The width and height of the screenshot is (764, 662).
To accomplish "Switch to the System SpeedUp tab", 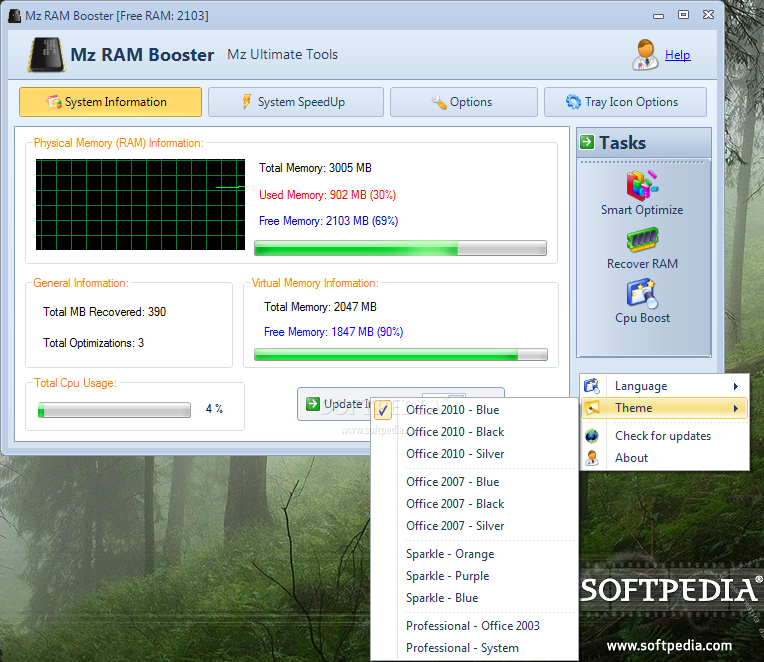I will coord(296,102).
